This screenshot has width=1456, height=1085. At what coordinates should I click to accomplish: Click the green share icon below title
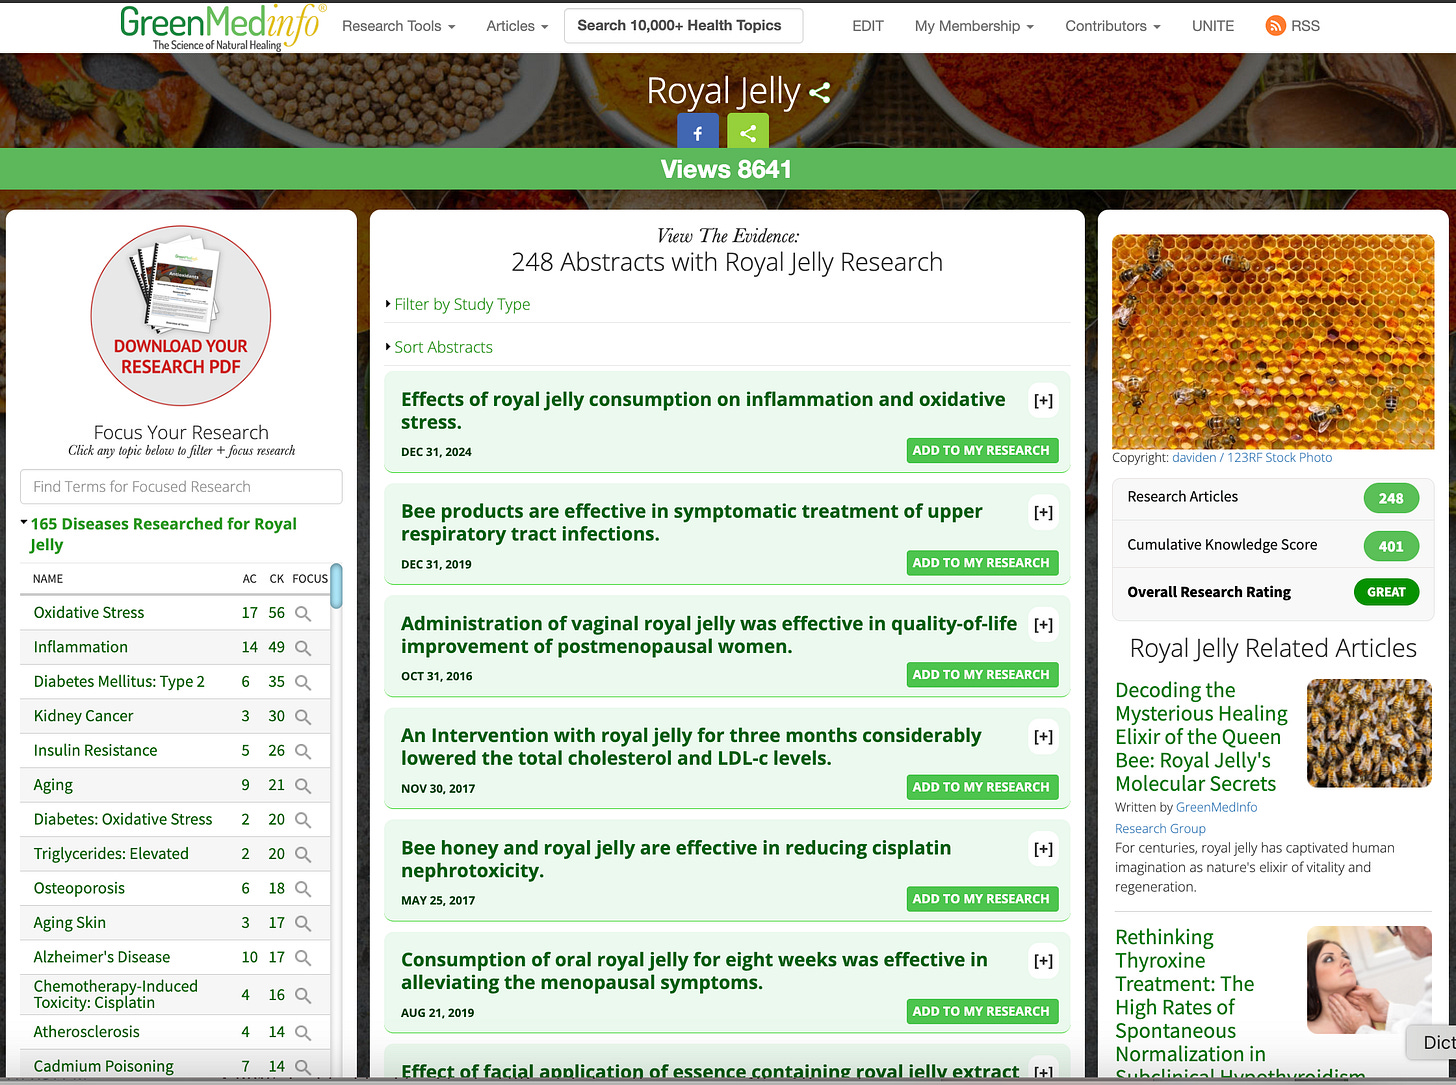coord(748,132)
